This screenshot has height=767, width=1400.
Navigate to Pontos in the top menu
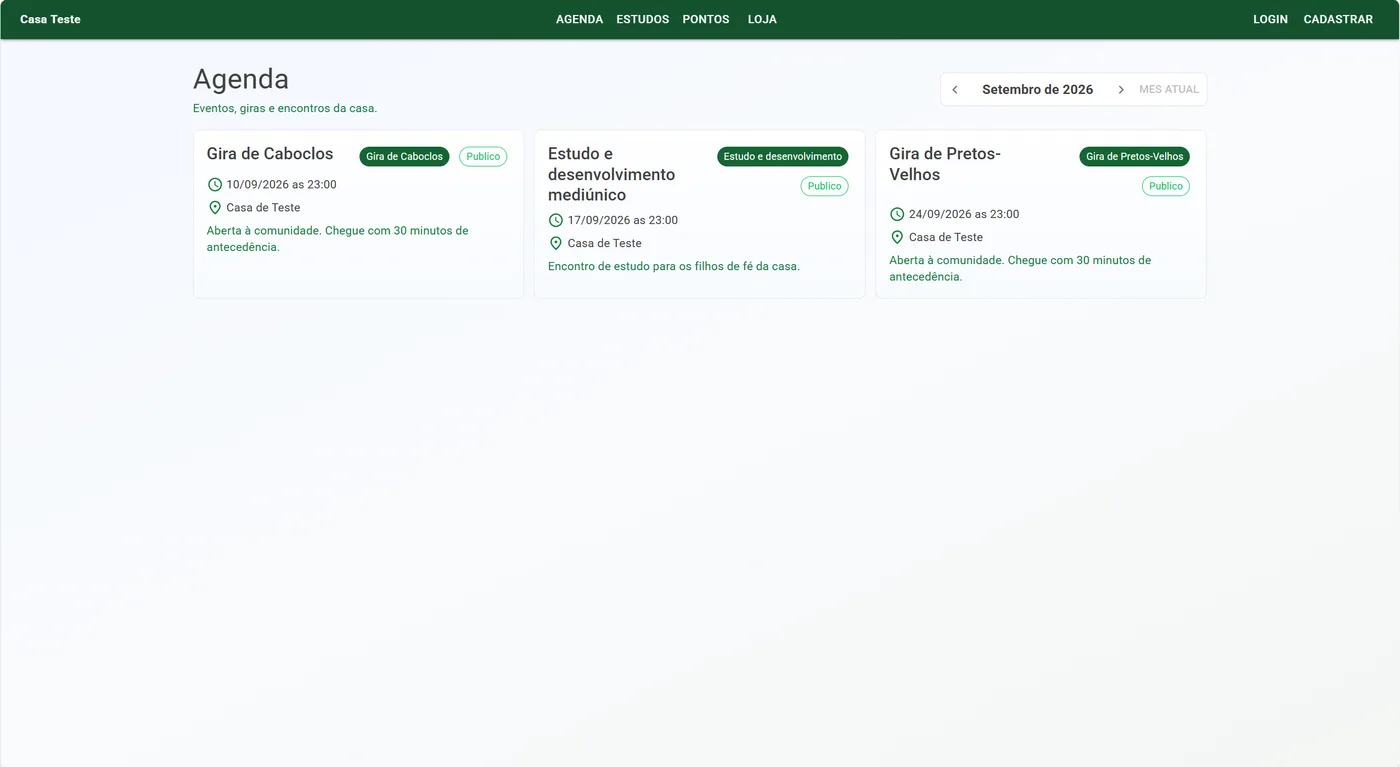pyautogui.click(x=706, y=19)
